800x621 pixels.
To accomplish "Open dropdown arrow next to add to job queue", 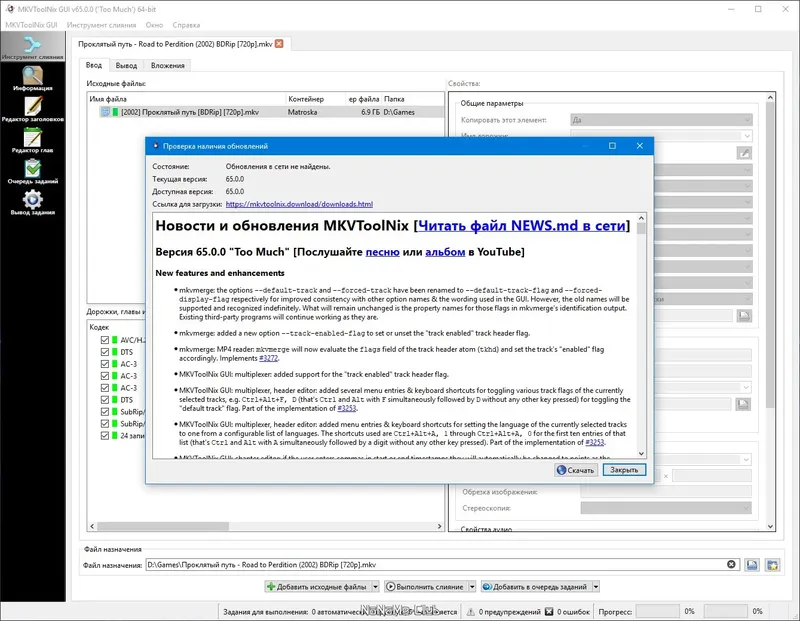I will click(595, 587).
